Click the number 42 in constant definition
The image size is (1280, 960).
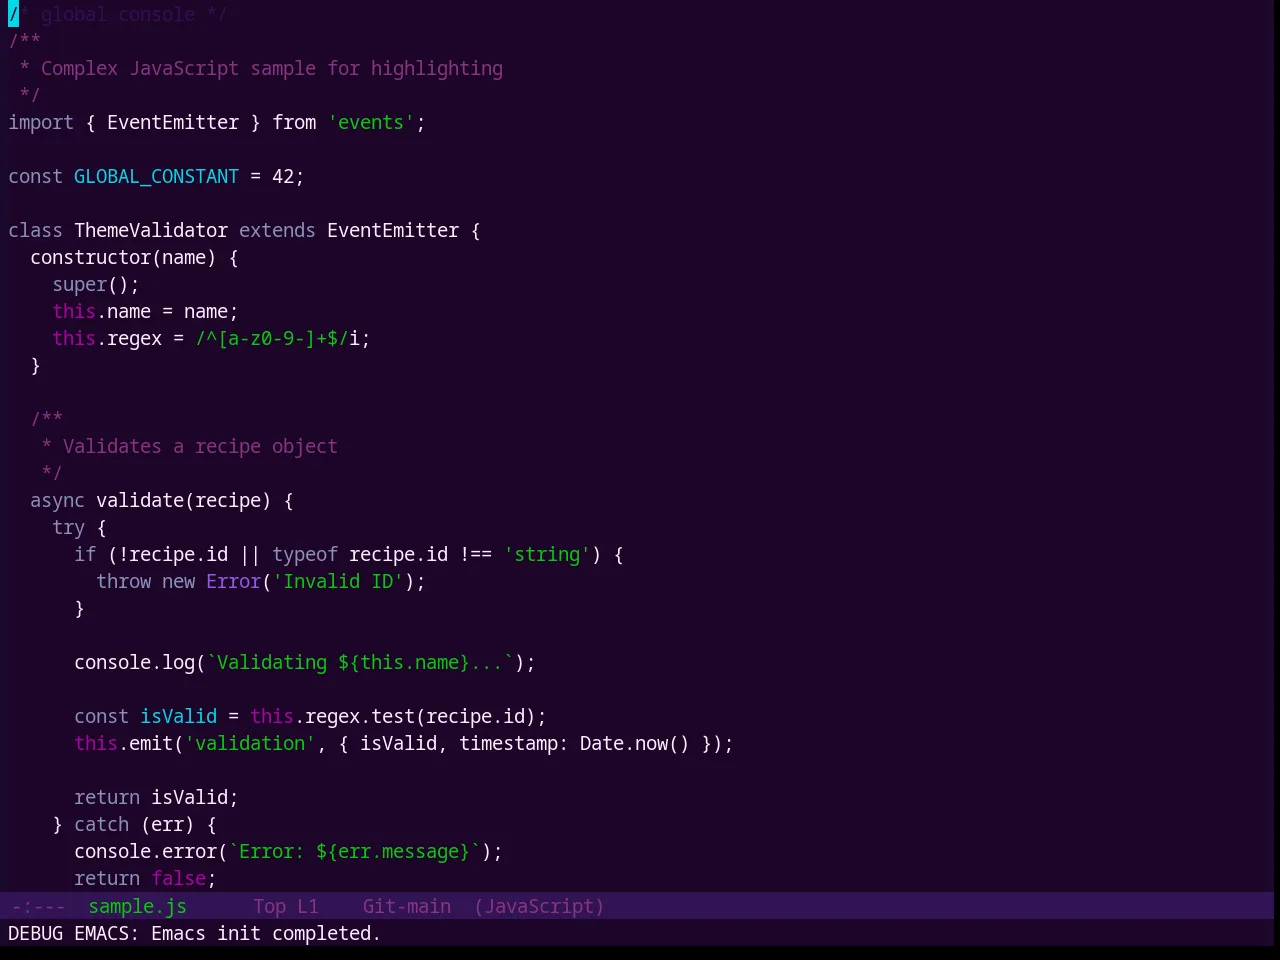point(283,176)
